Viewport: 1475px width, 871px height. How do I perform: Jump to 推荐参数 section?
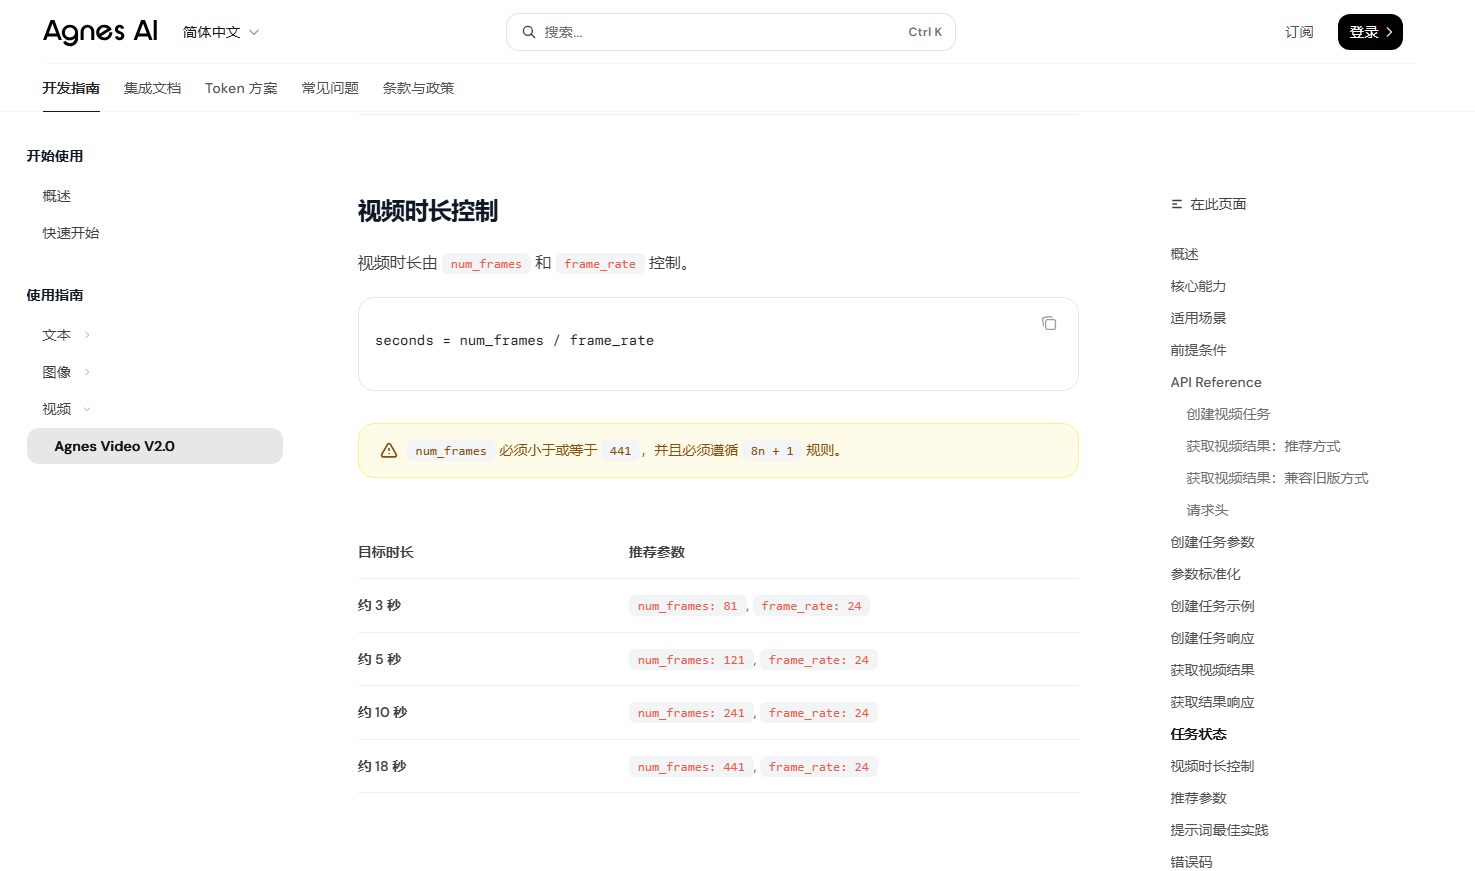pos(1198,798)
